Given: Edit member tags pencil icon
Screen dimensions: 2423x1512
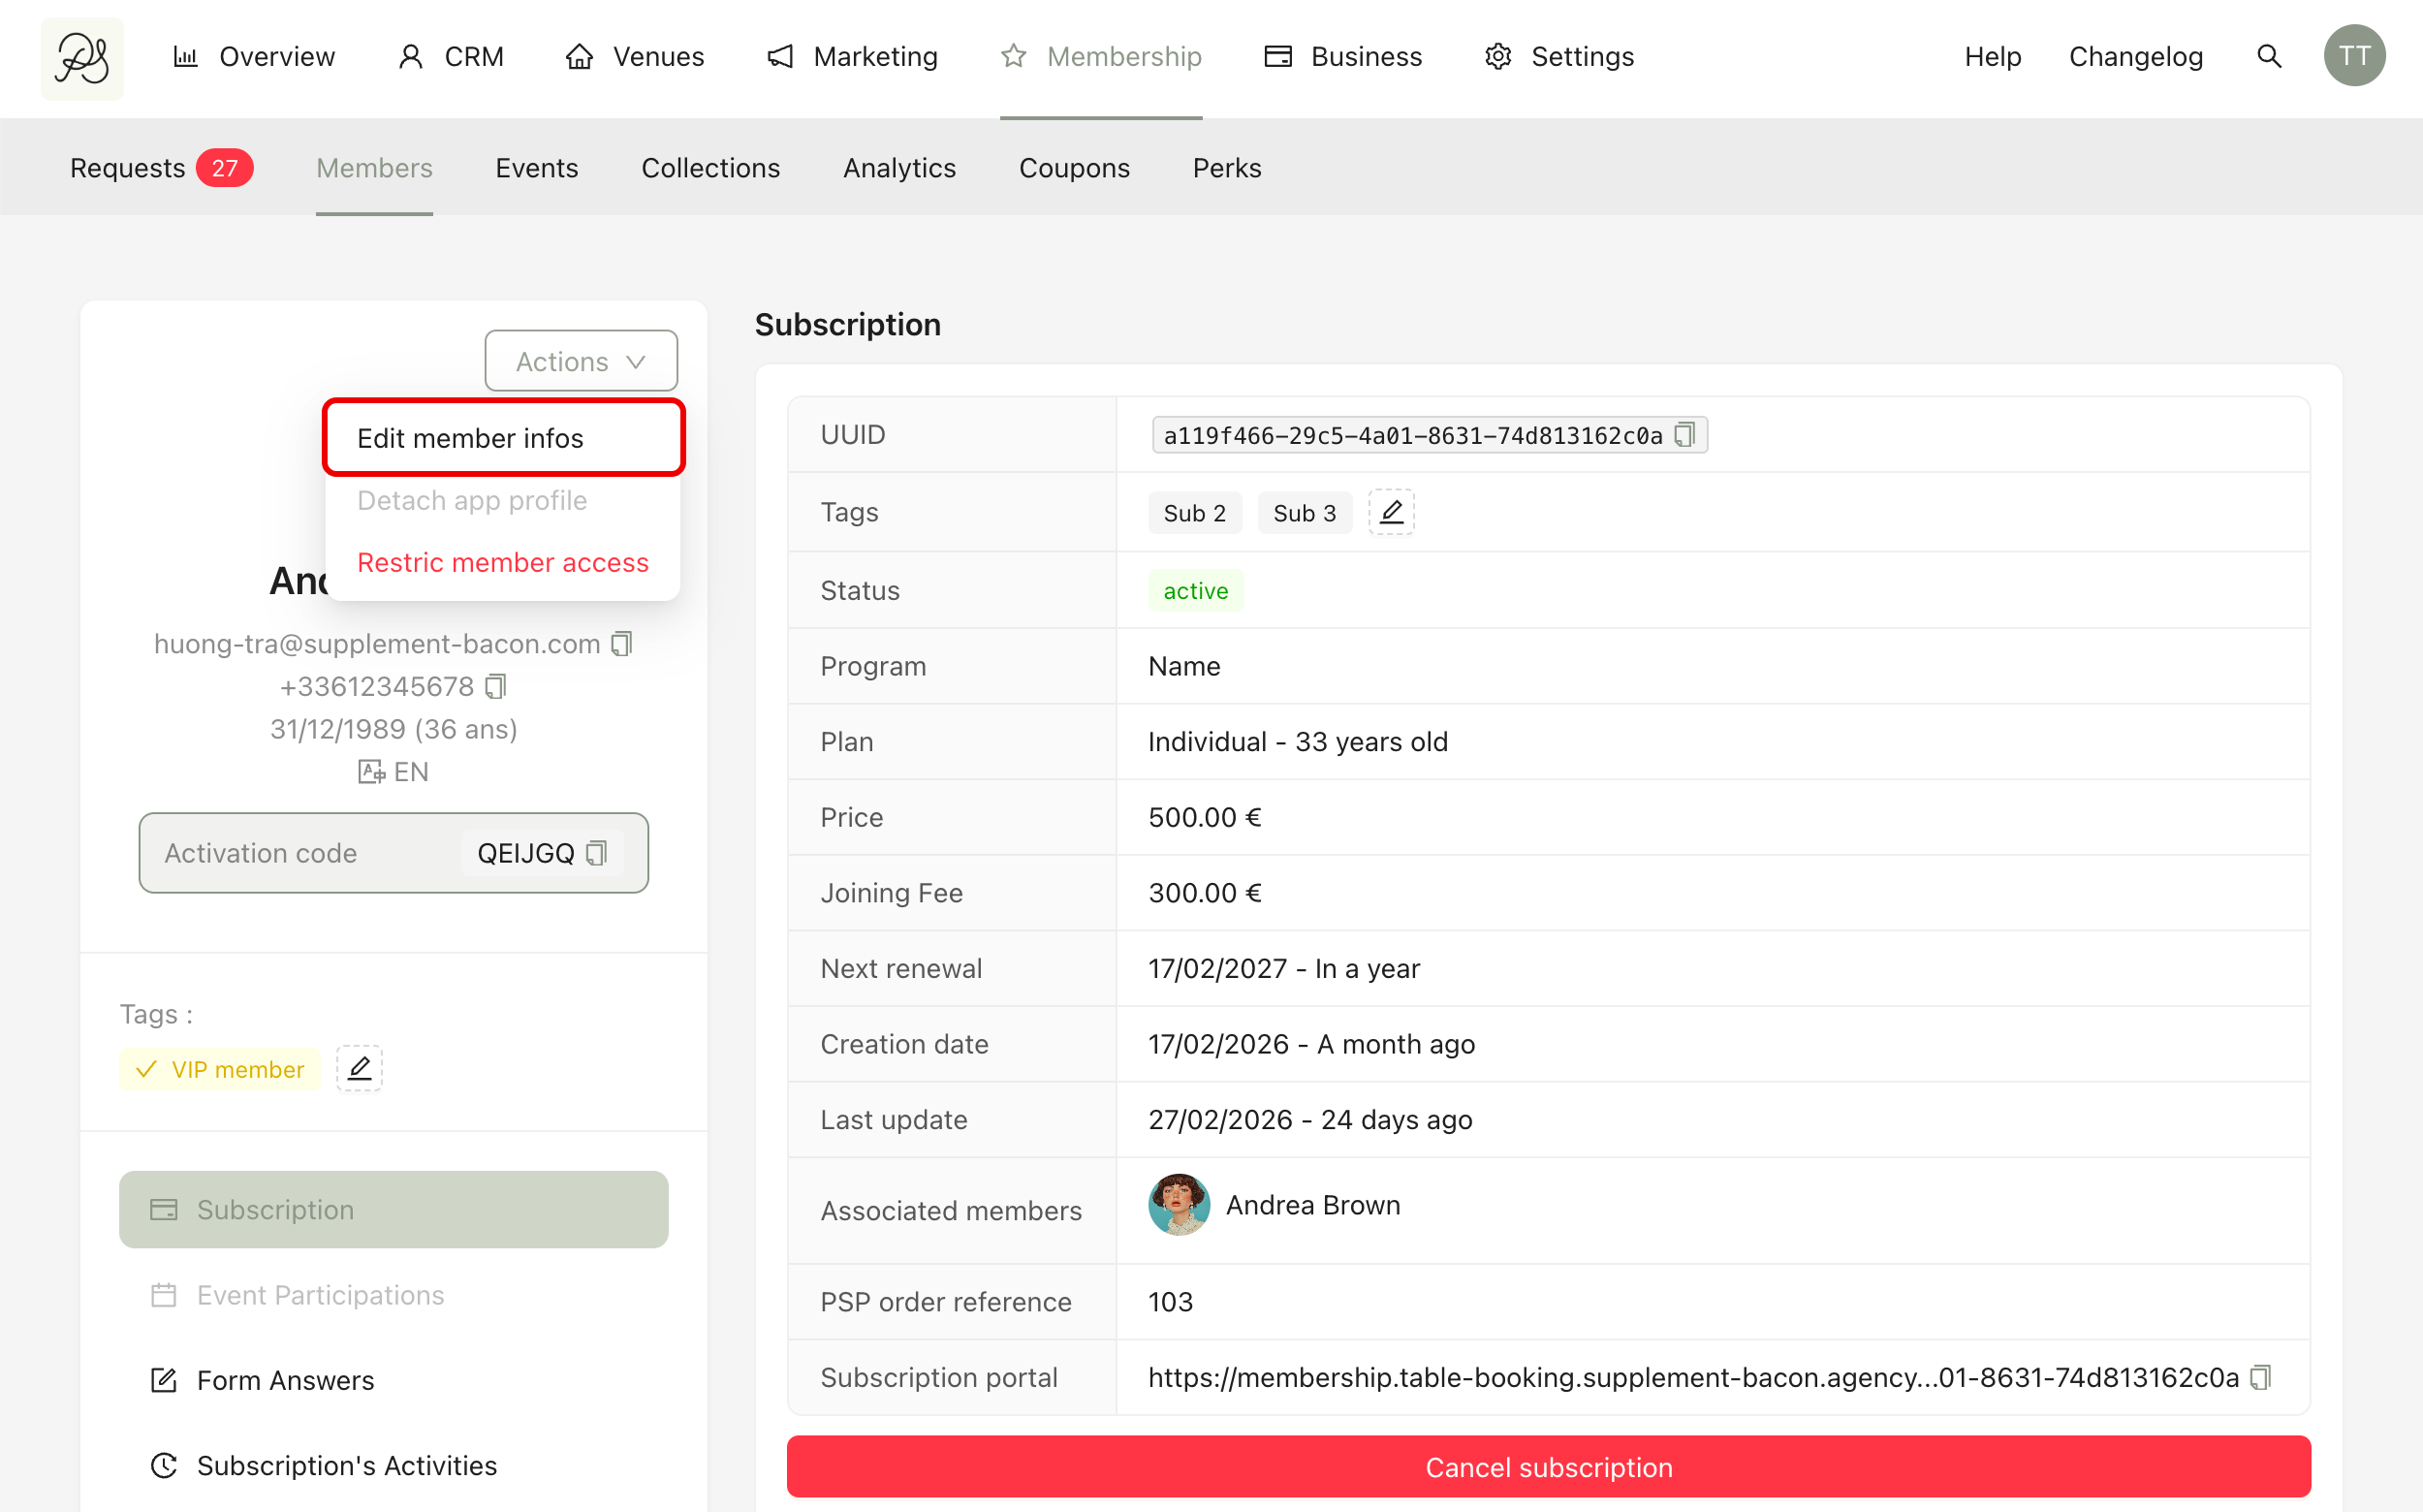Looking at the screenshot, I should pyautogui.click(x=359, y=1068).
